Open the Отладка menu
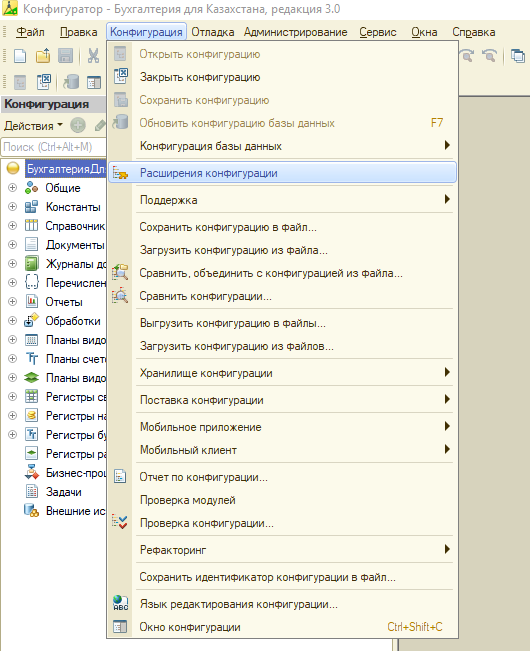The width and height of the screenshot is (530, 651). [212, 32]
